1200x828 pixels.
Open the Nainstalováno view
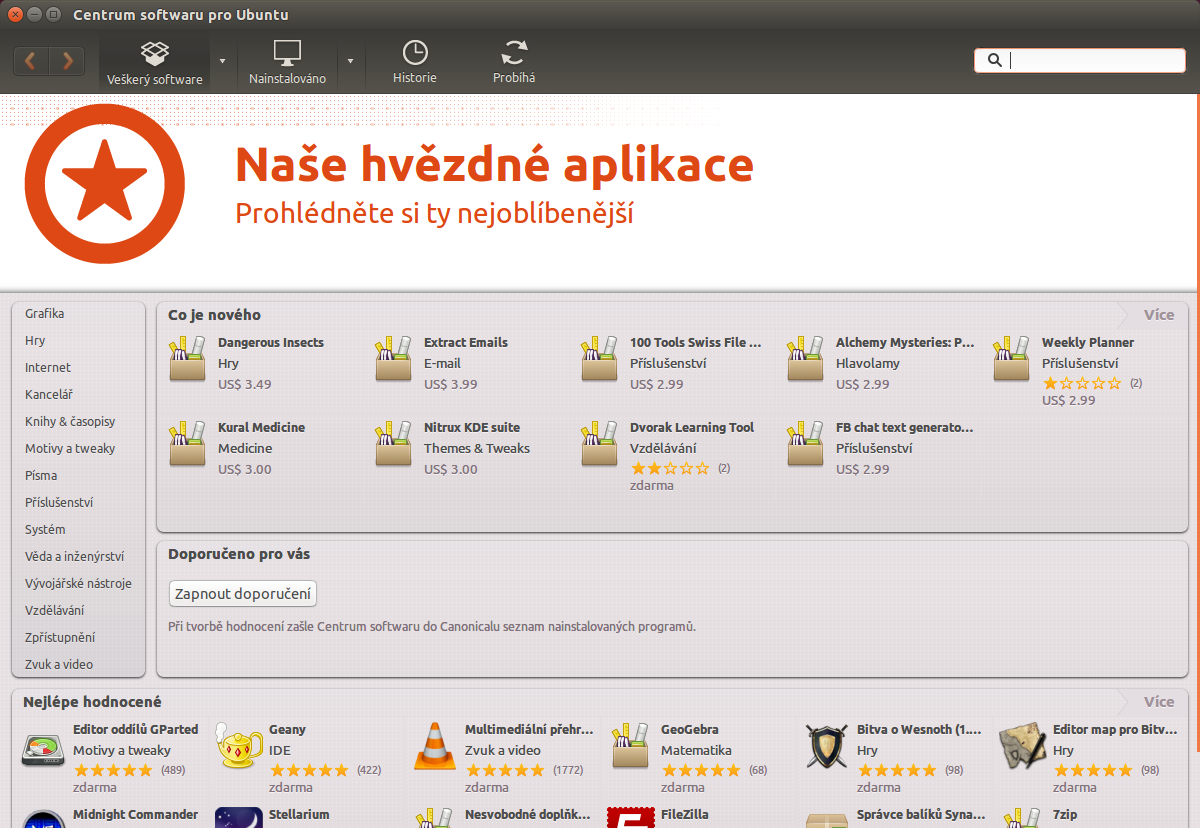(287, 62)
